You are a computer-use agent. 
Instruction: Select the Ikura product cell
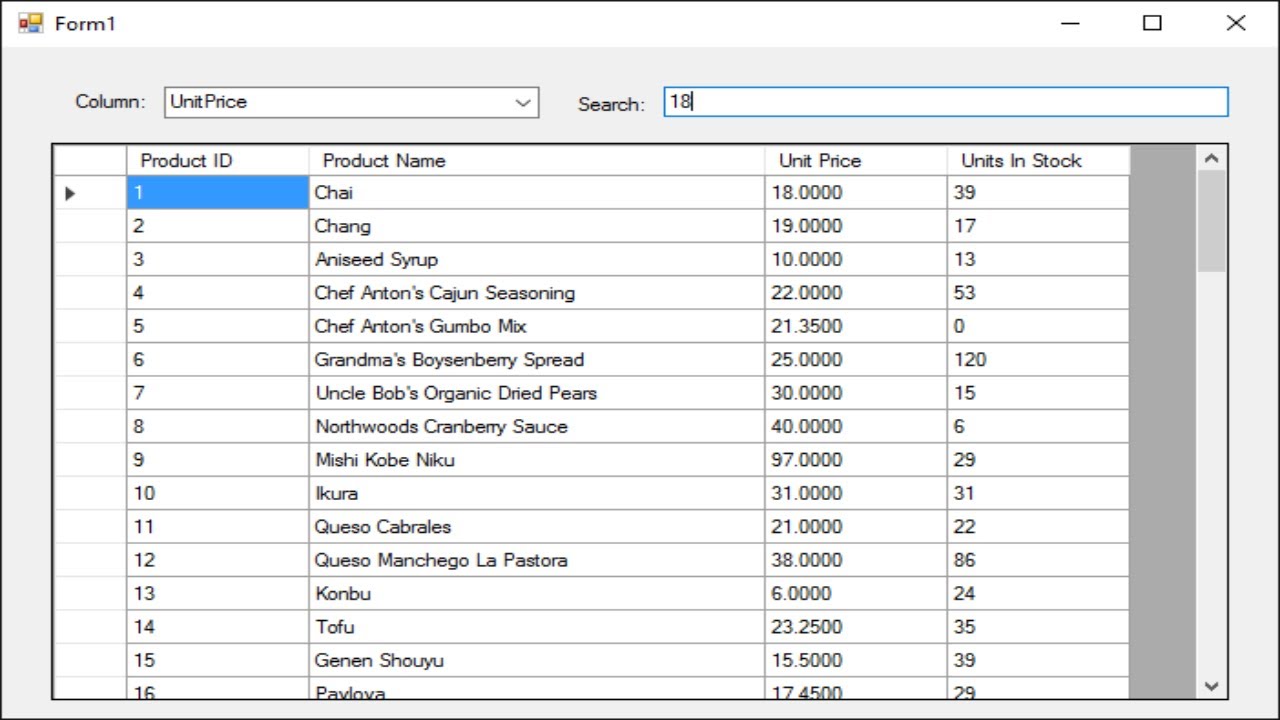tap(537, 493)
